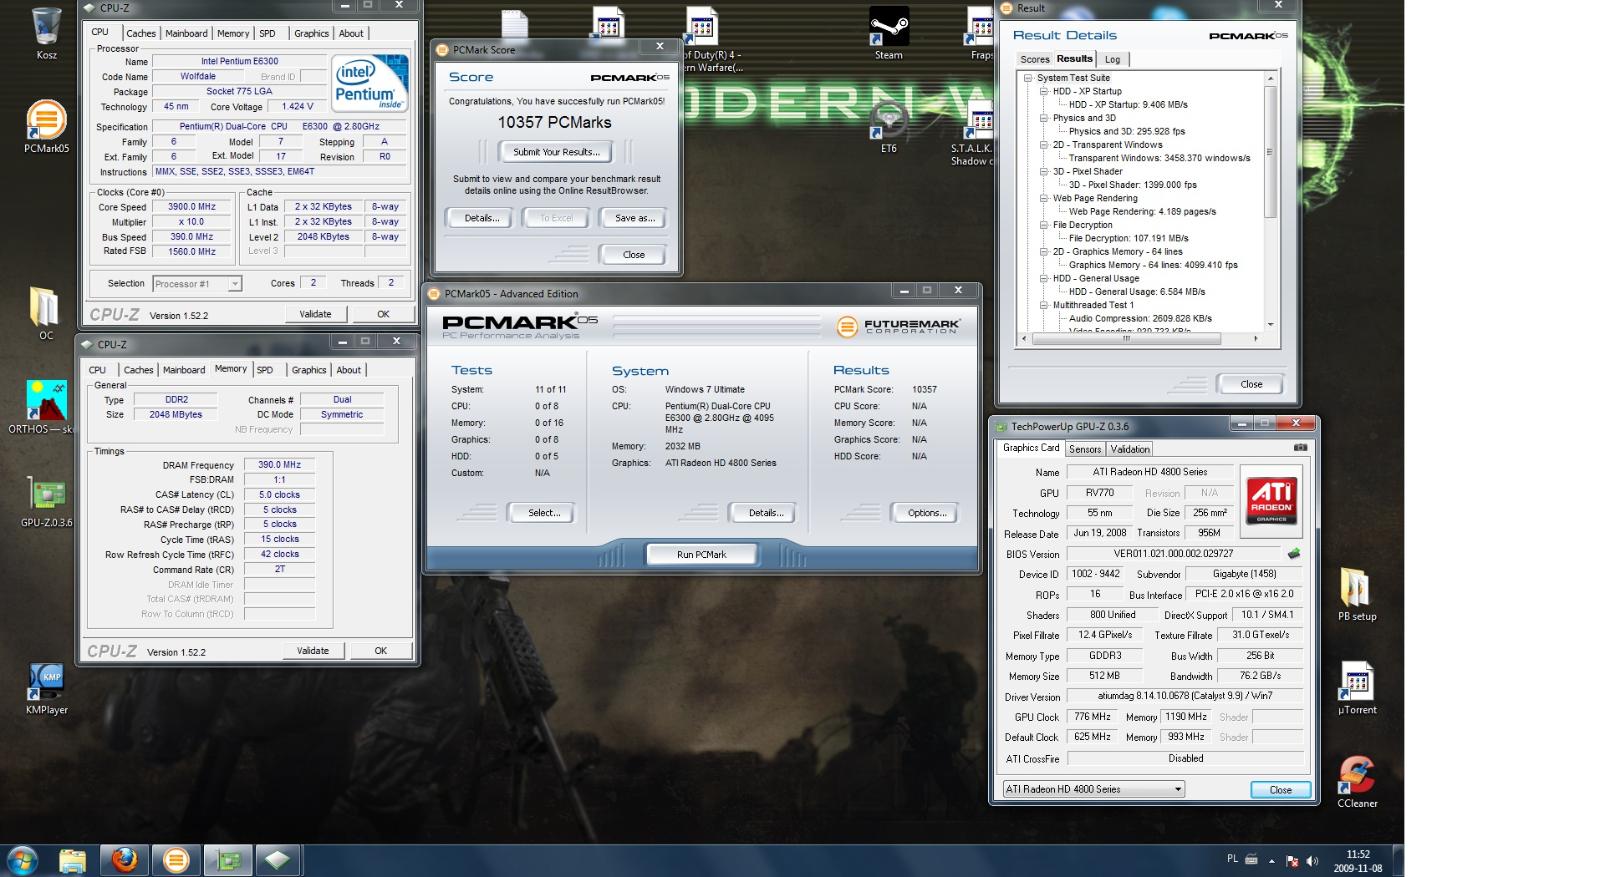Activate the CPU-Z taskbar button
This screenshot has height=877, width=1600.
pos(278,860)
